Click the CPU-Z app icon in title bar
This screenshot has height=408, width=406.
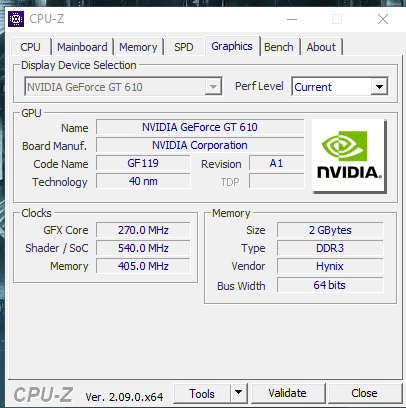(x=16, y=19)
